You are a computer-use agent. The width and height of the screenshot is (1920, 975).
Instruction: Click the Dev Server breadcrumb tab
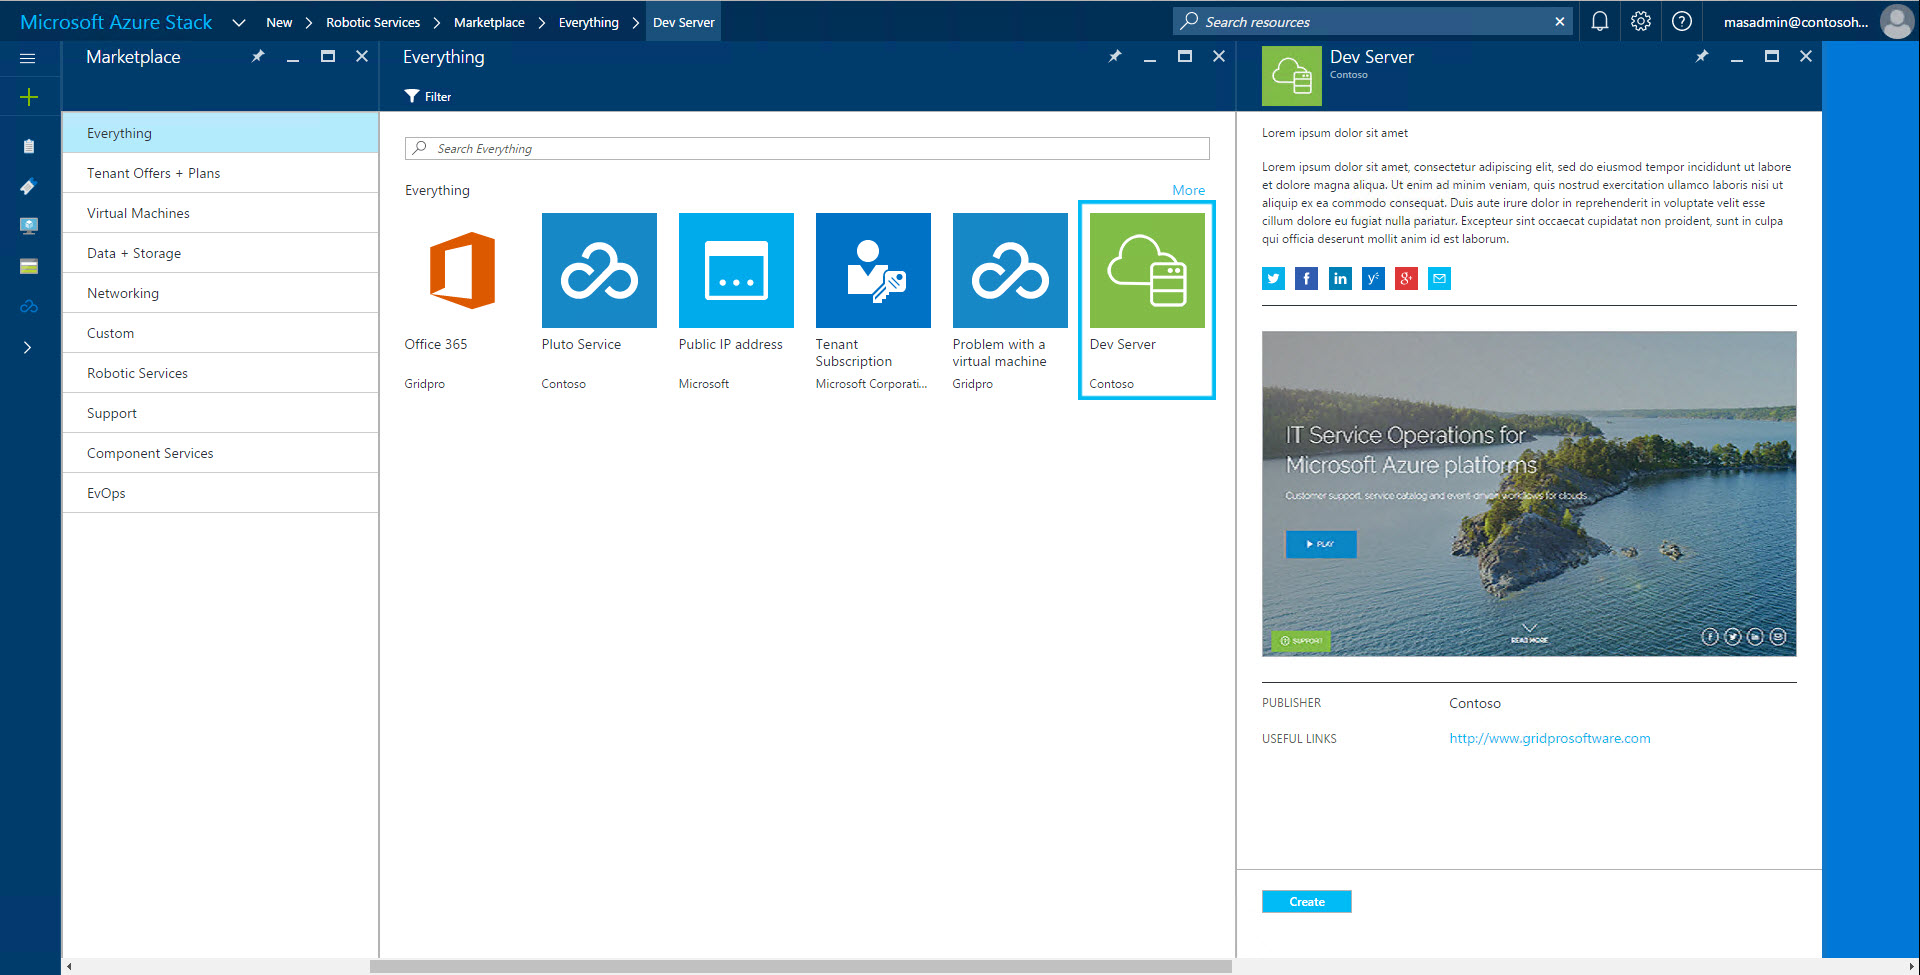coord(683,22)
